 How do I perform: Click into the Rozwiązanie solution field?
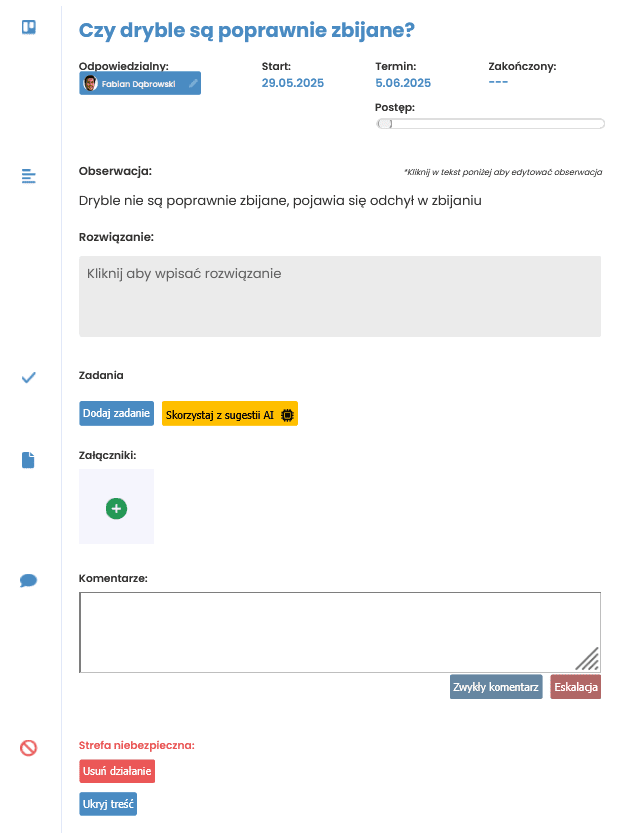[x=340, y=296]
